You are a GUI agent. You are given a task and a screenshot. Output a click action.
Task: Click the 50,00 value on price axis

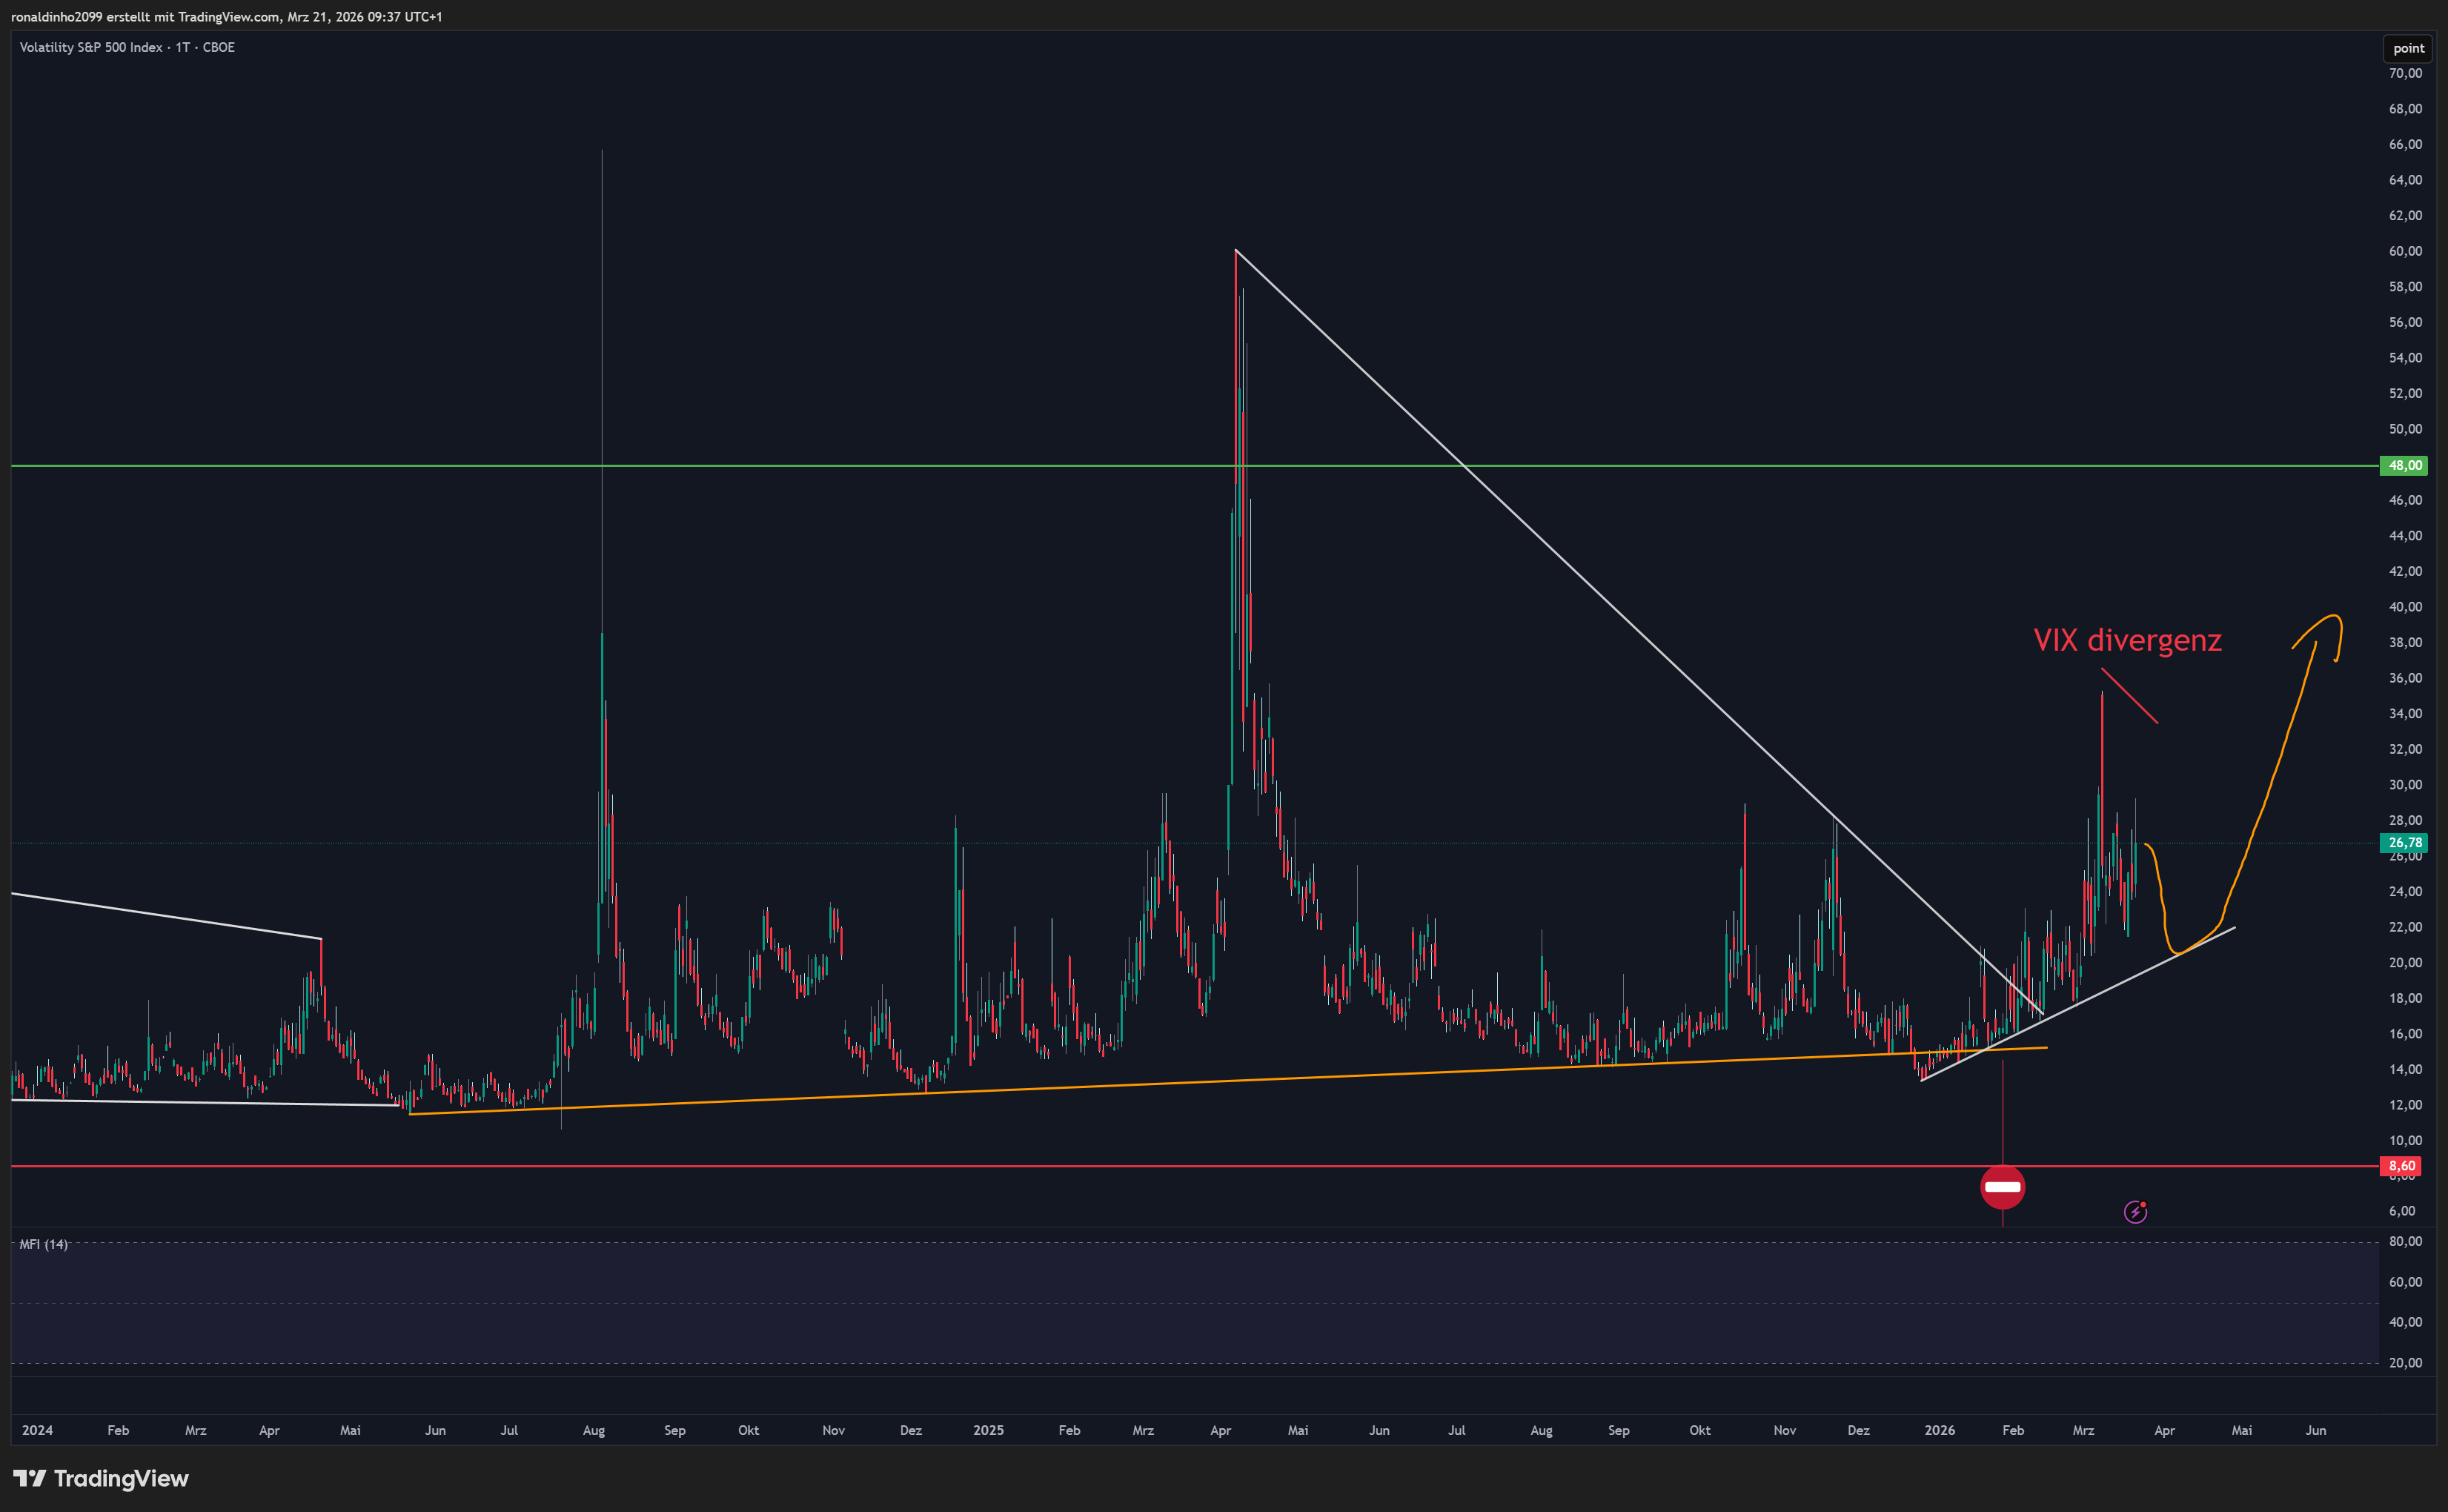click(2405, 429)
